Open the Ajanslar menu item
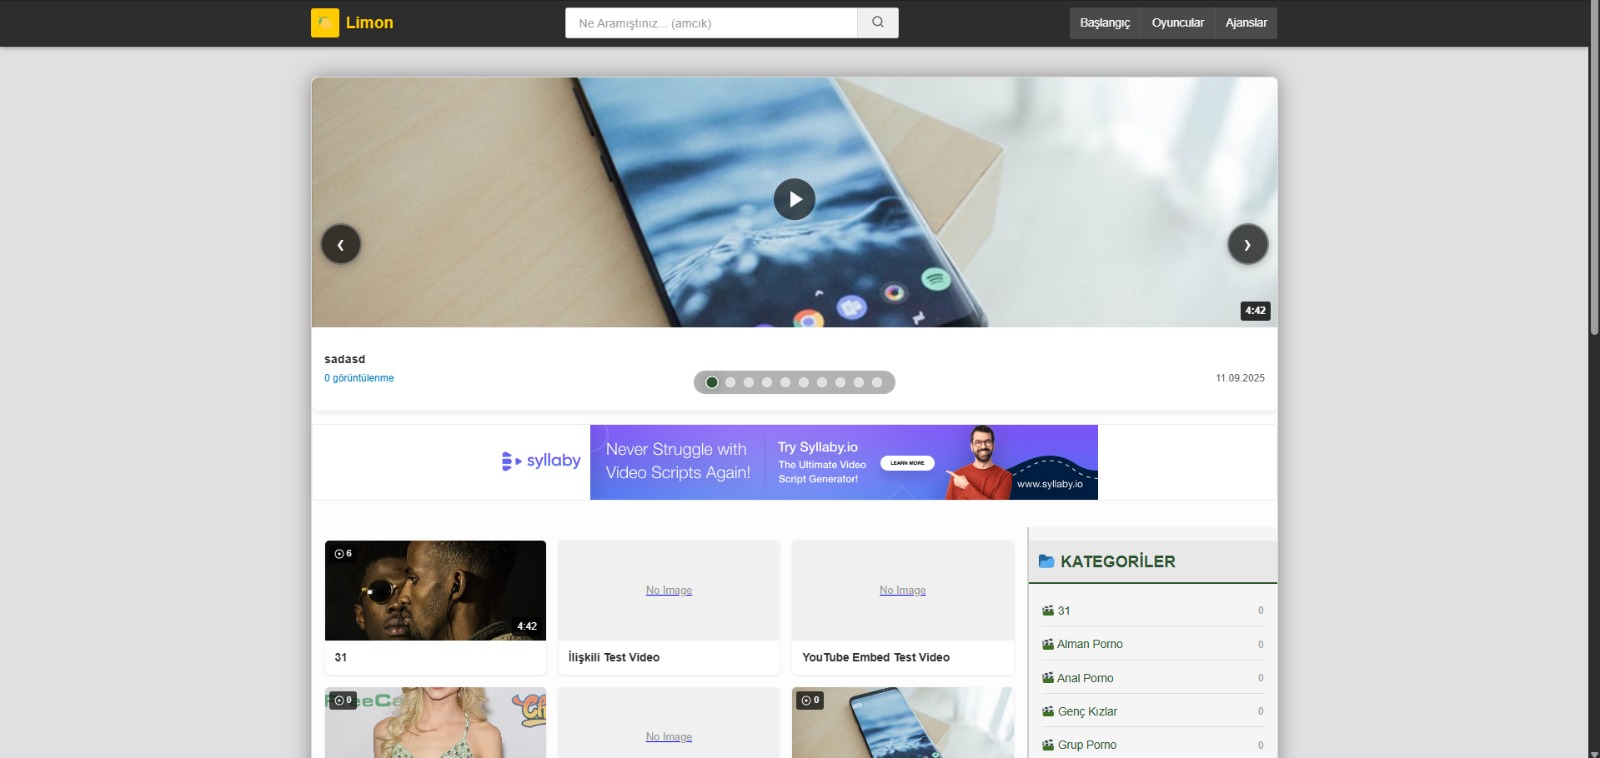 click(1246, 23)
